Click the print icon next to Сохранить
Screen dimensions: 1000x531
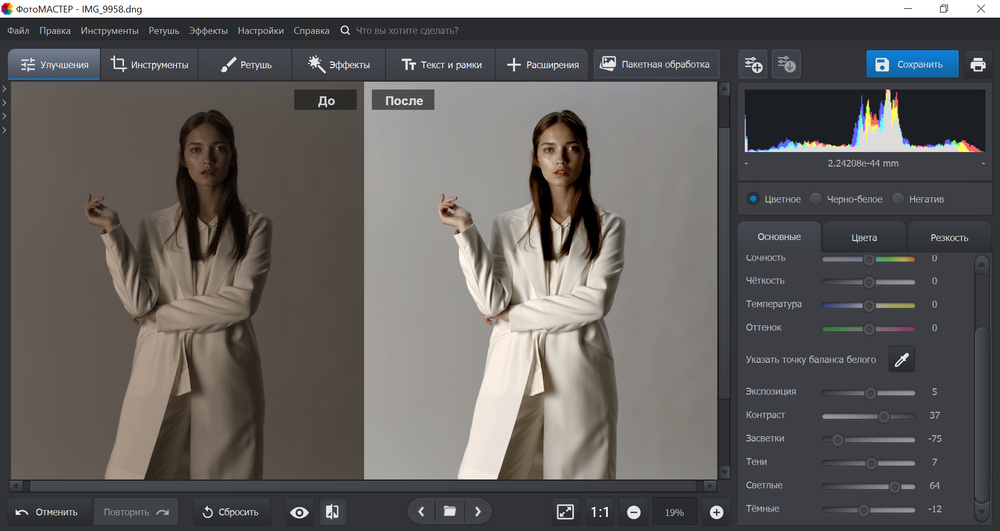click(x=977, y=65)
